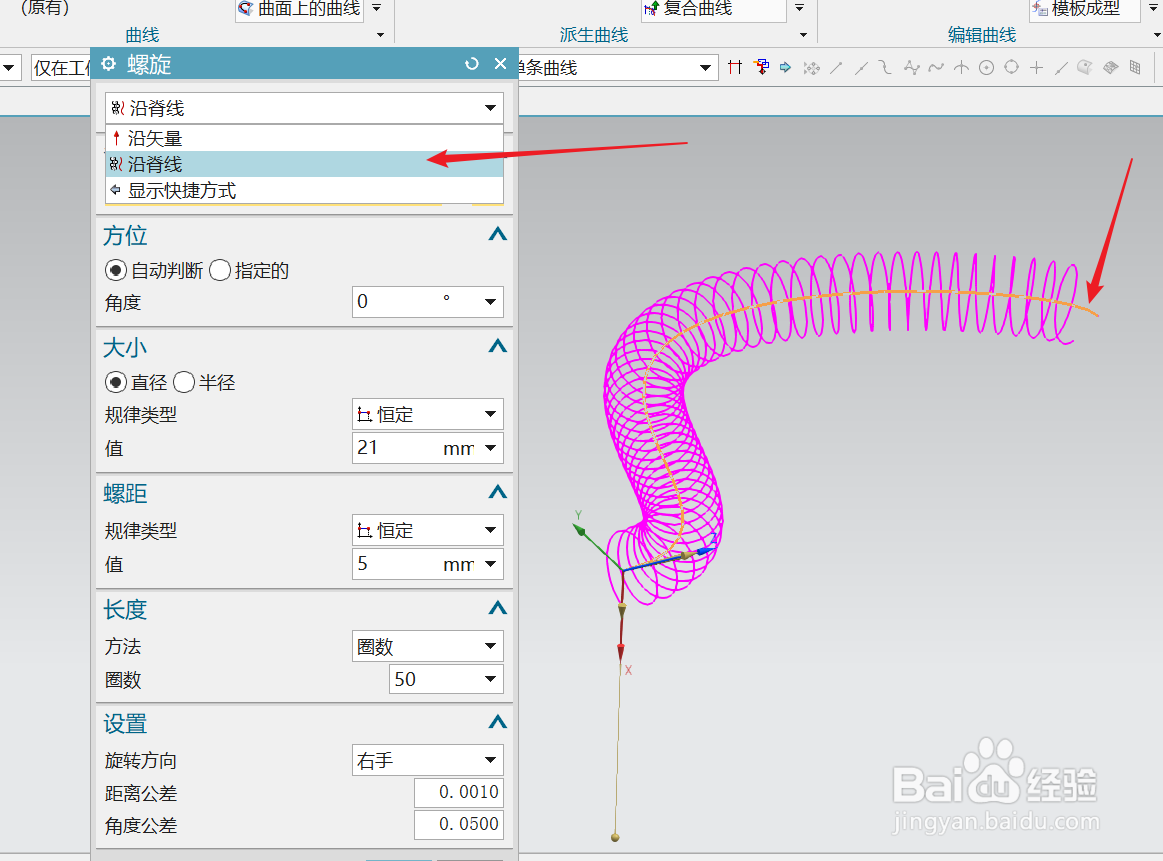1163x861 pixels.
Task: Open the 旋转方向 右手 dropdown
Action: coord(428,761)
